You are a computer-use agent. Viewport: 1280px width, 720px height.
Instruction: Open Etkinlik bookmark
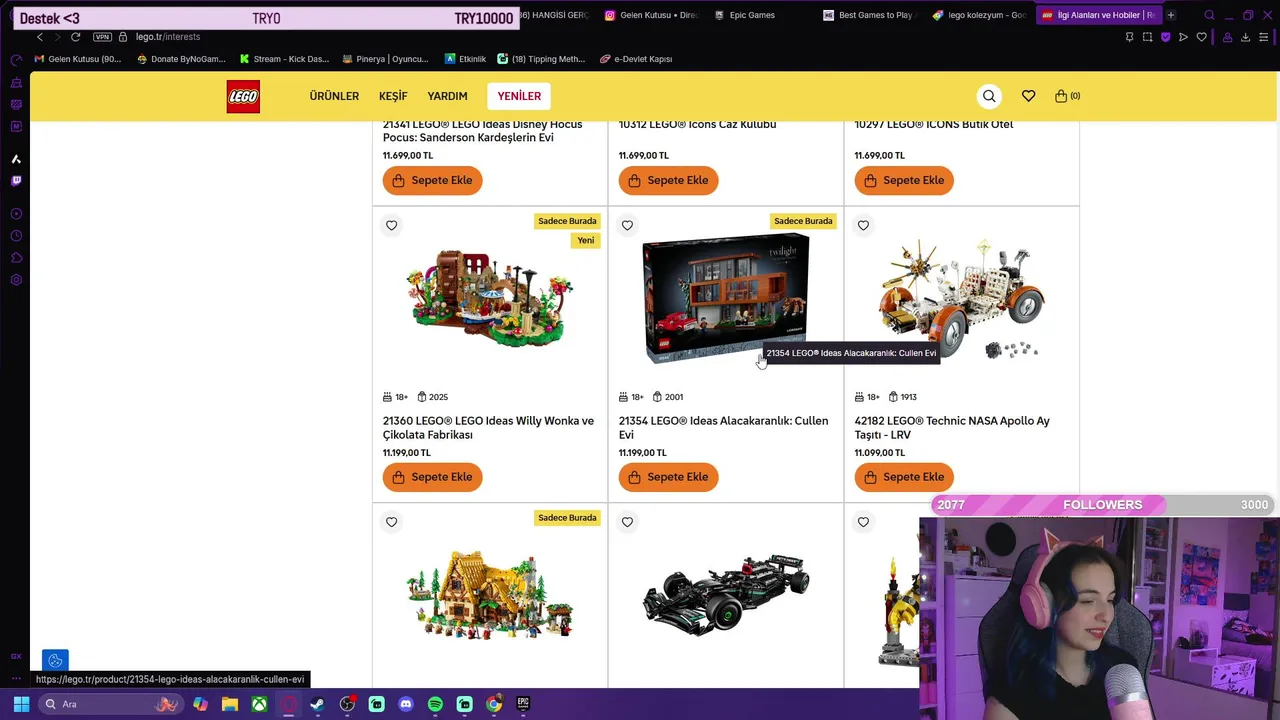click(x=465, y=59)
